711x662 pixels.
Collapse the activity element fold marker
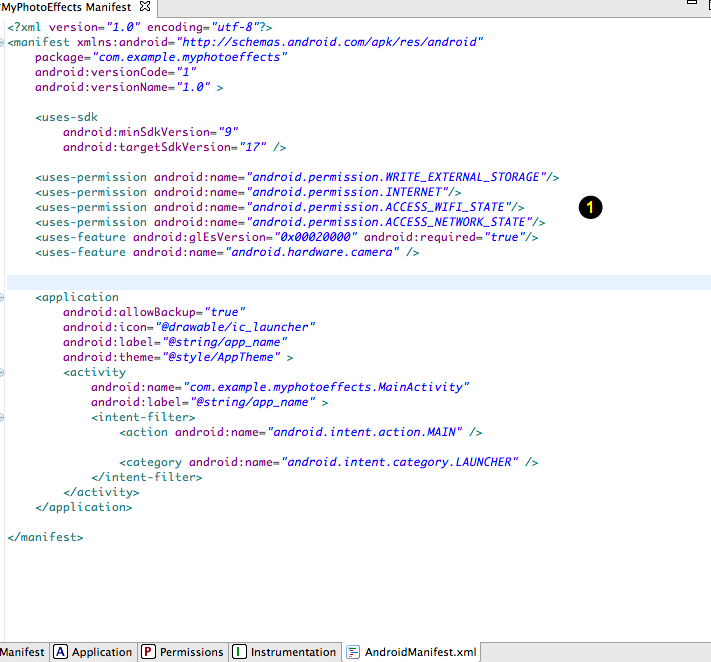click(2, 373)
